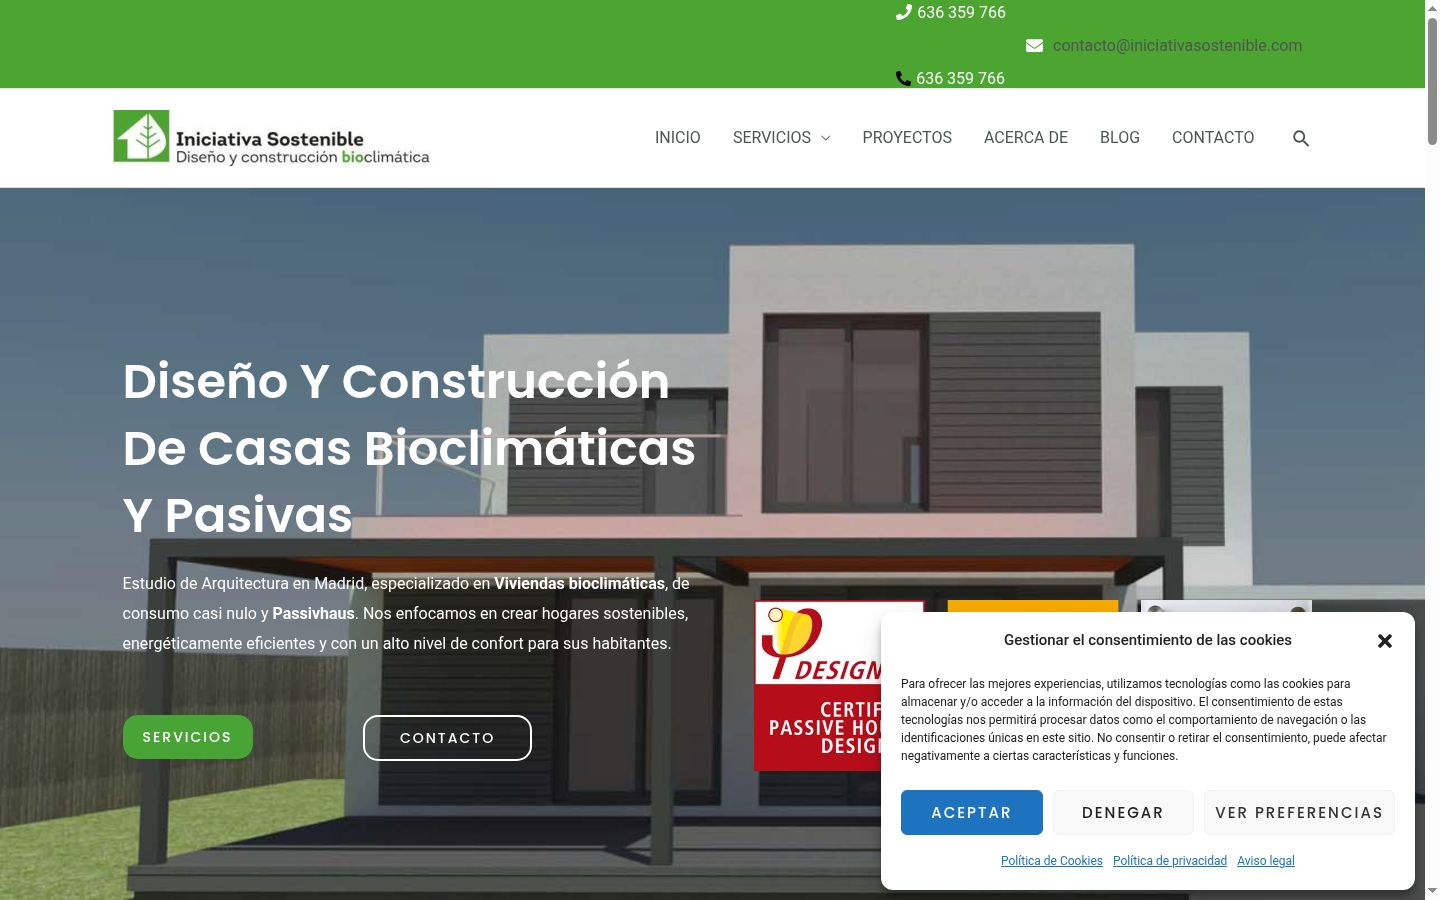
Task: Click the green Servicios hero button
Action: tap(188, 737)
